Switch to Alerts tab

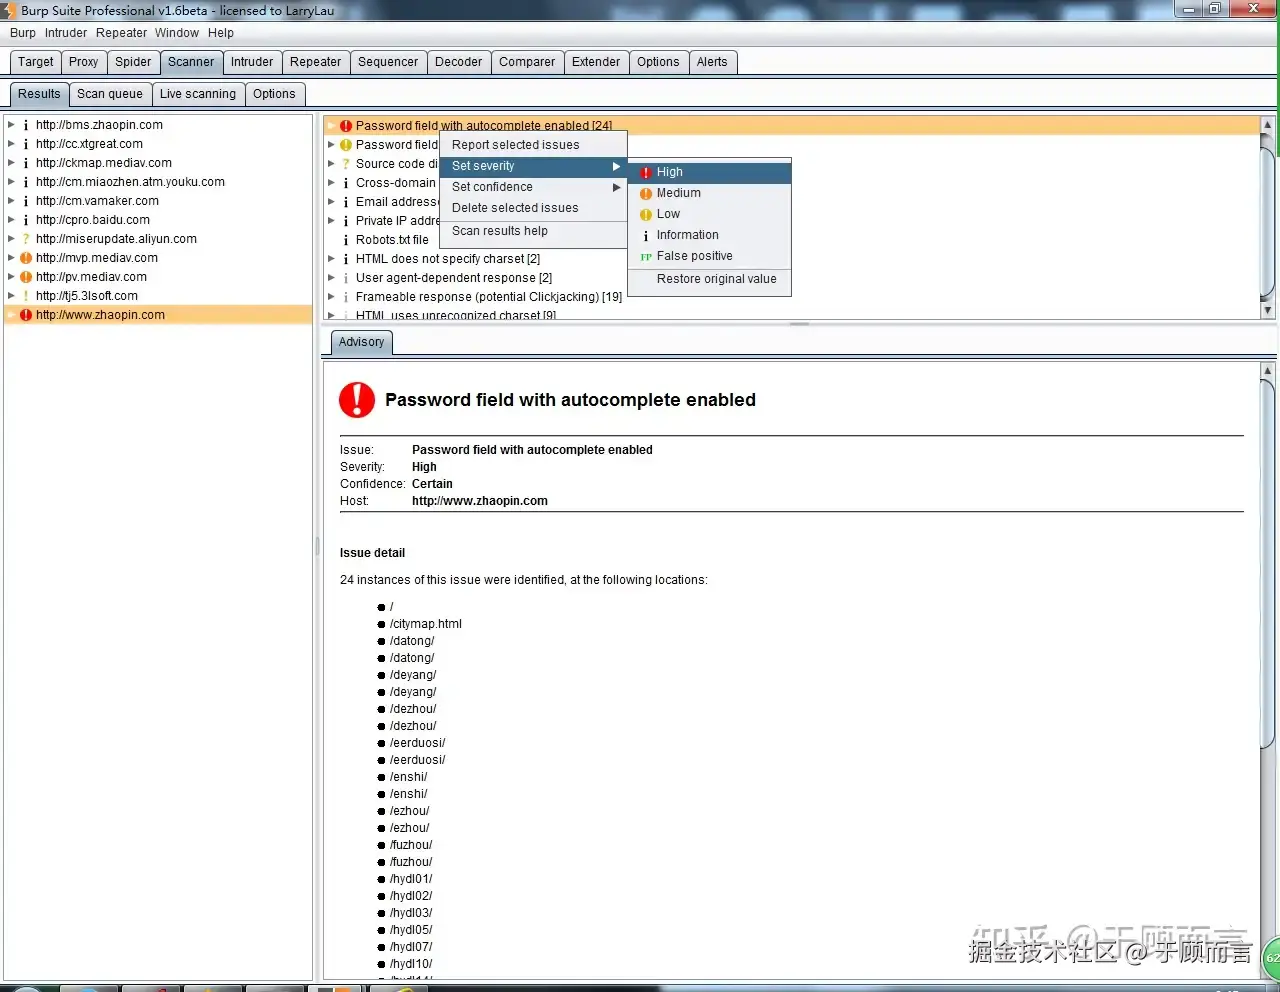pos(712,62)
